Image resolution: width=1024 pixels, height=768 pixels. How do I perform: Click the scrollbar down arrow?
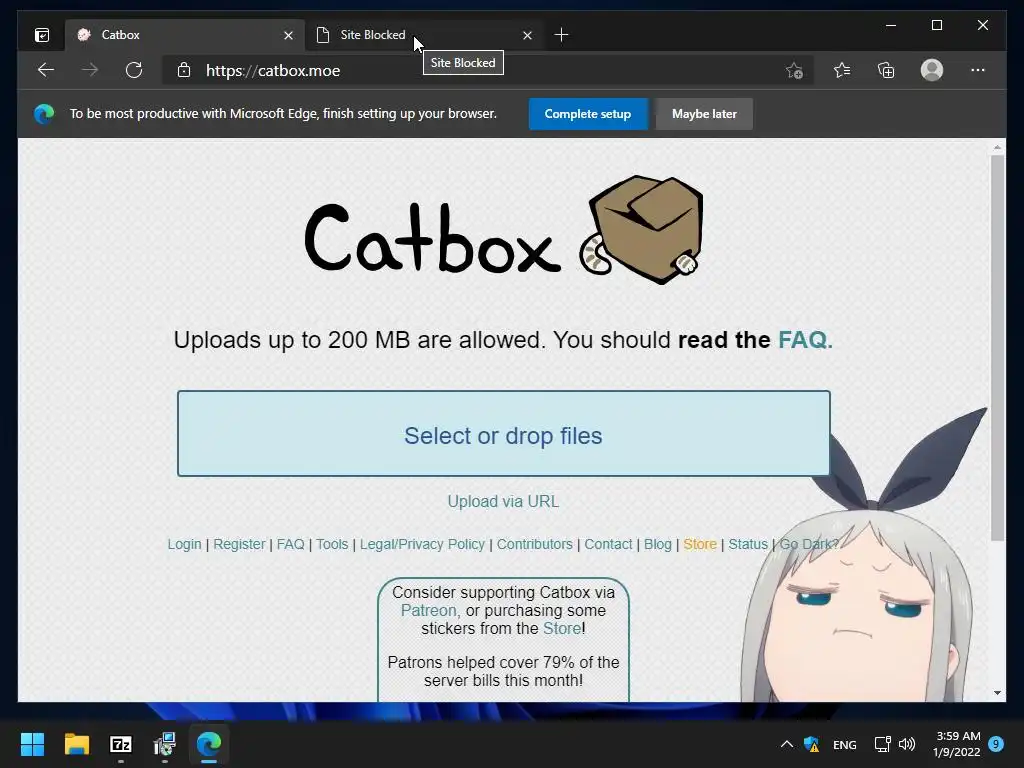point(997,693)
